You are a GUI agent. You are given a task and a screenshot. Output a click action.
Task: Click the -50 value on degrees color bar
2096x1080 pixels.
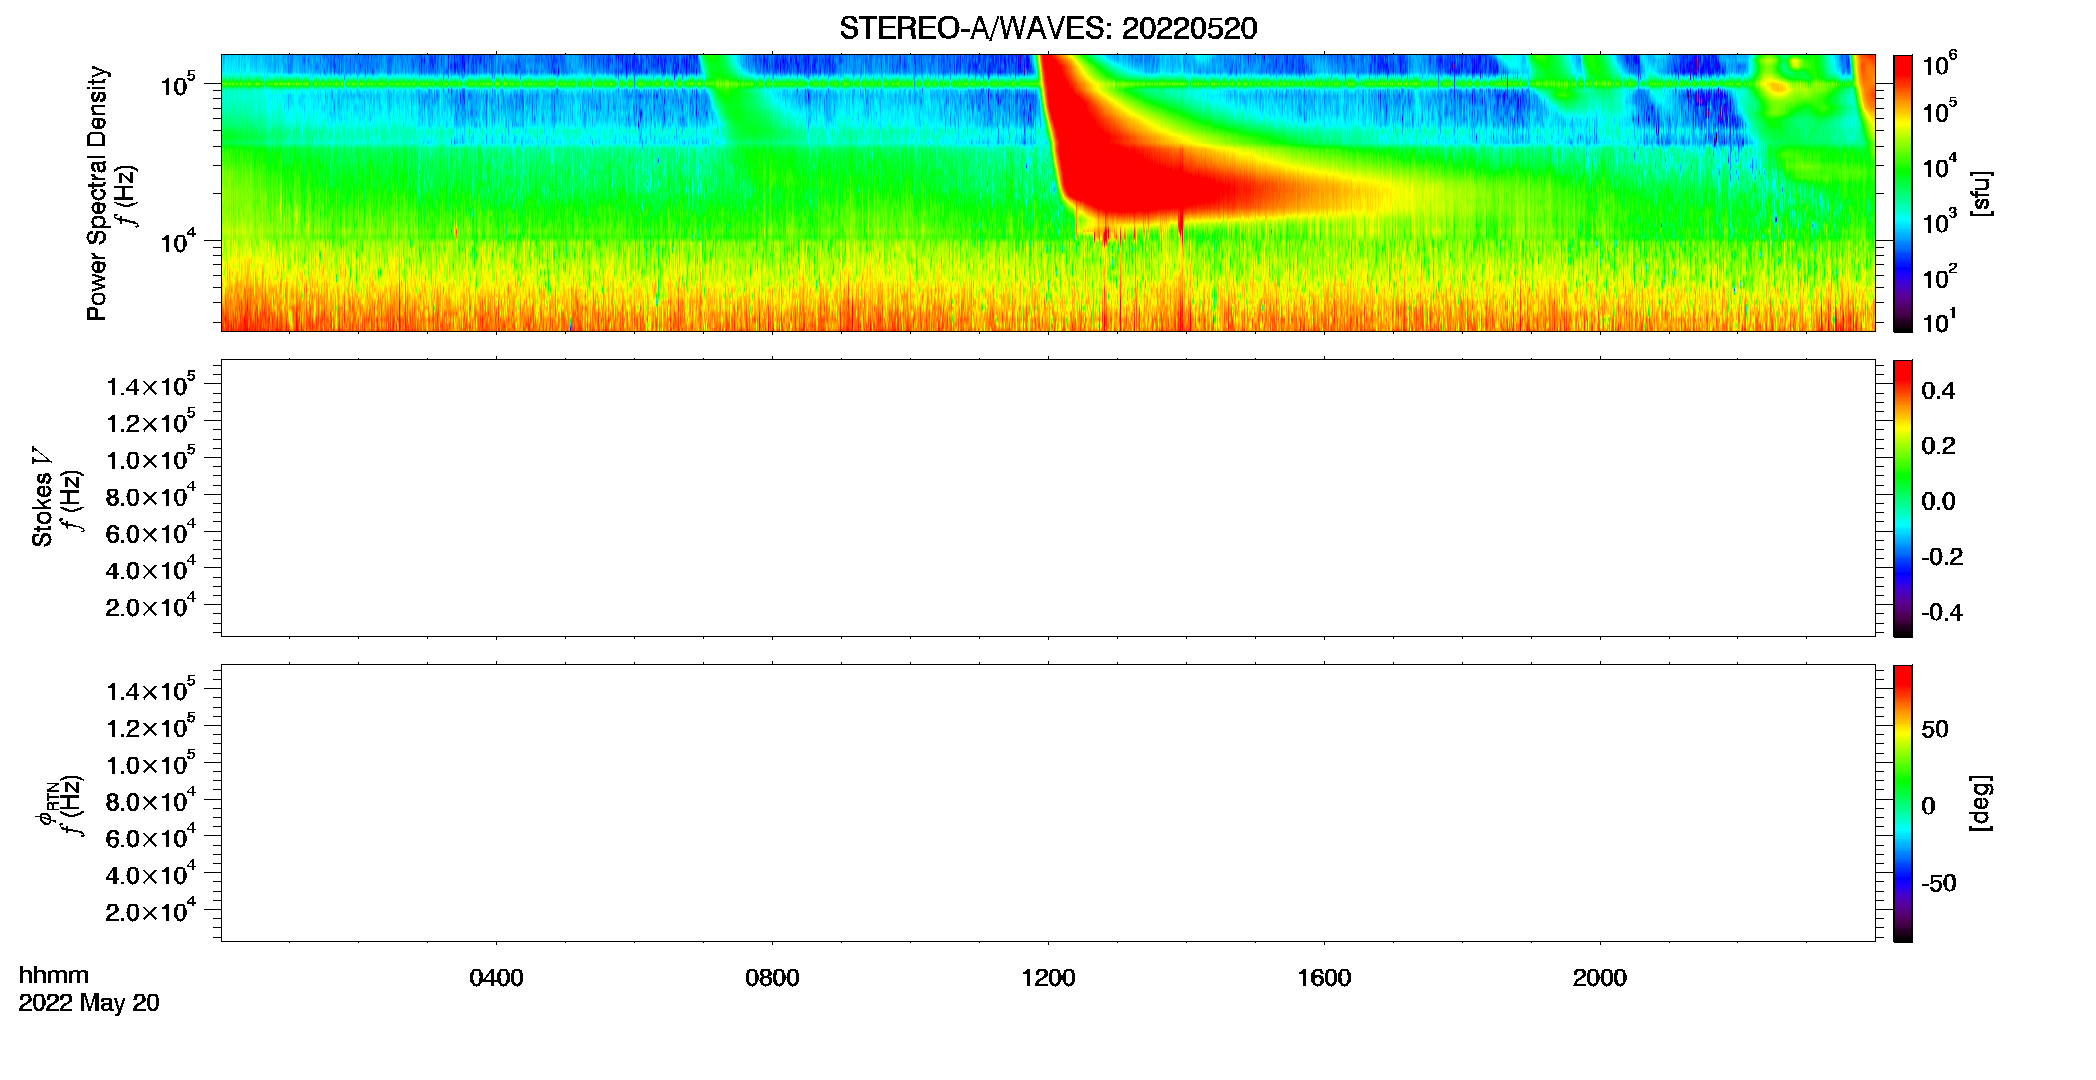pyautogui.click(x=1939, y=883)
